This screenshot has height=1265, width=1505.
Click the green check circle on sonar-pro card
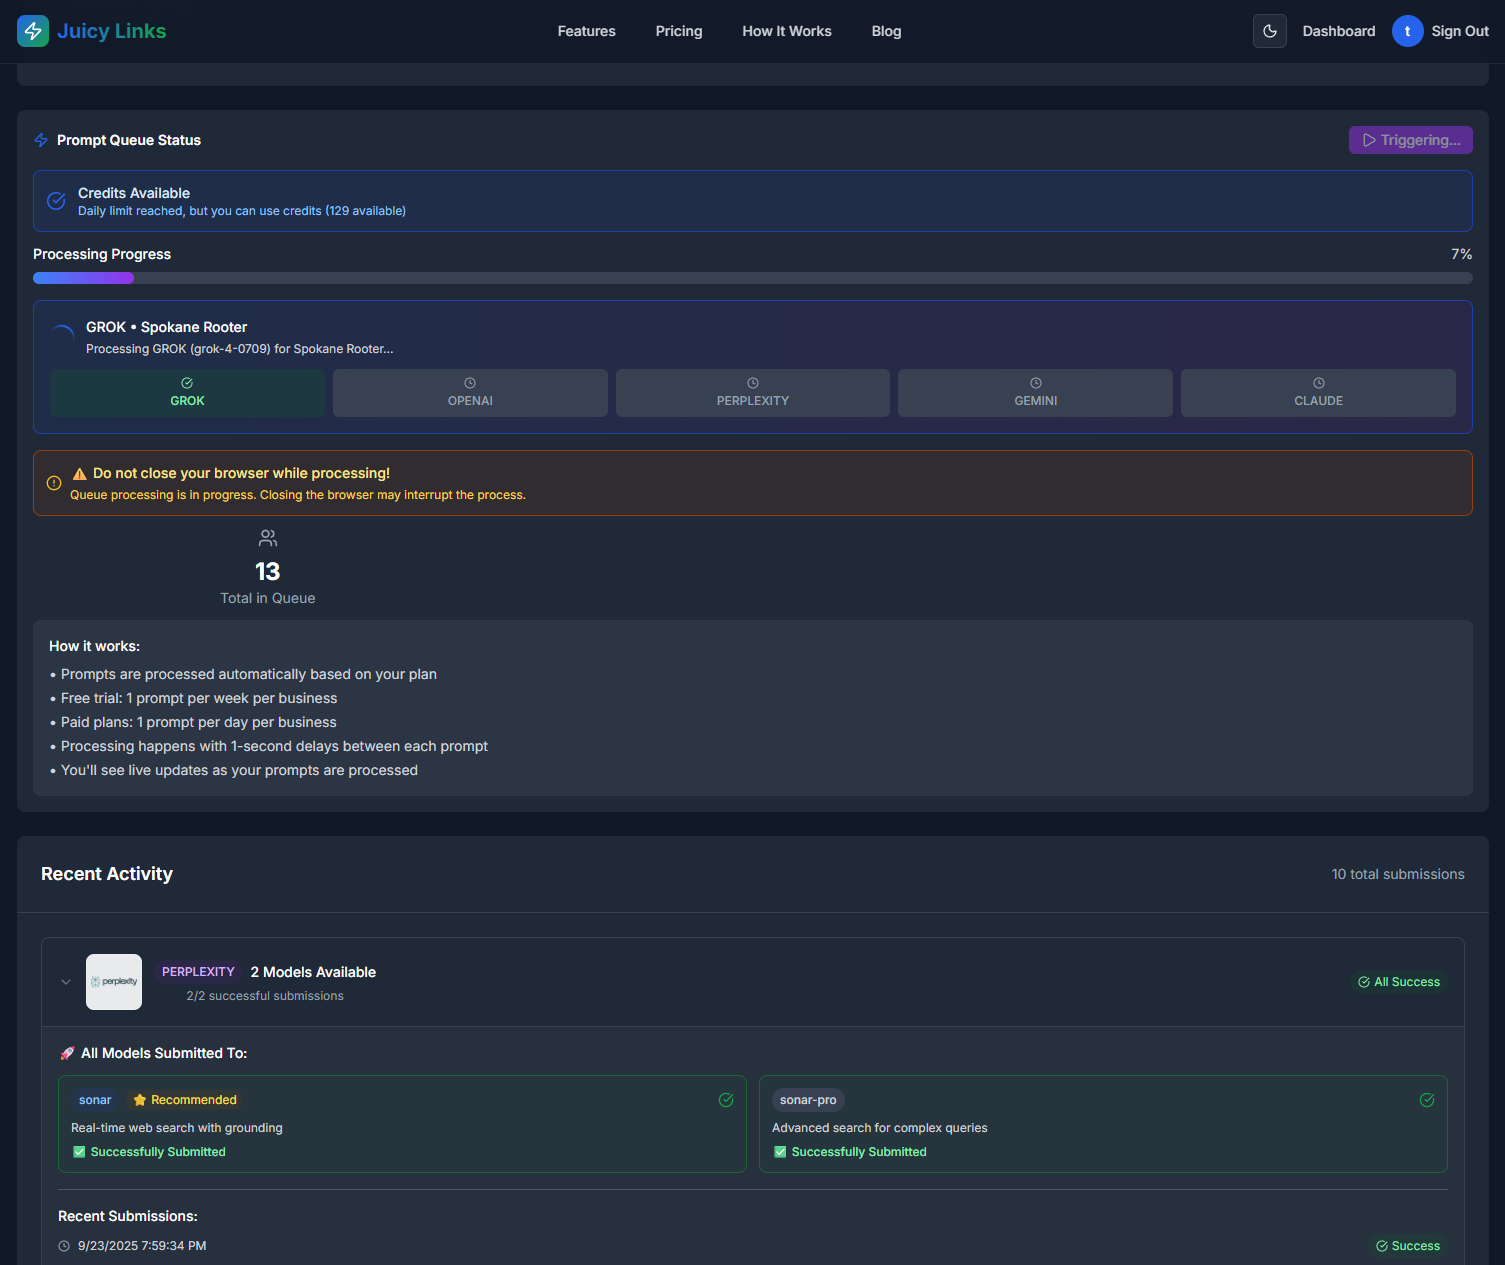(x=1427, y=1100)
